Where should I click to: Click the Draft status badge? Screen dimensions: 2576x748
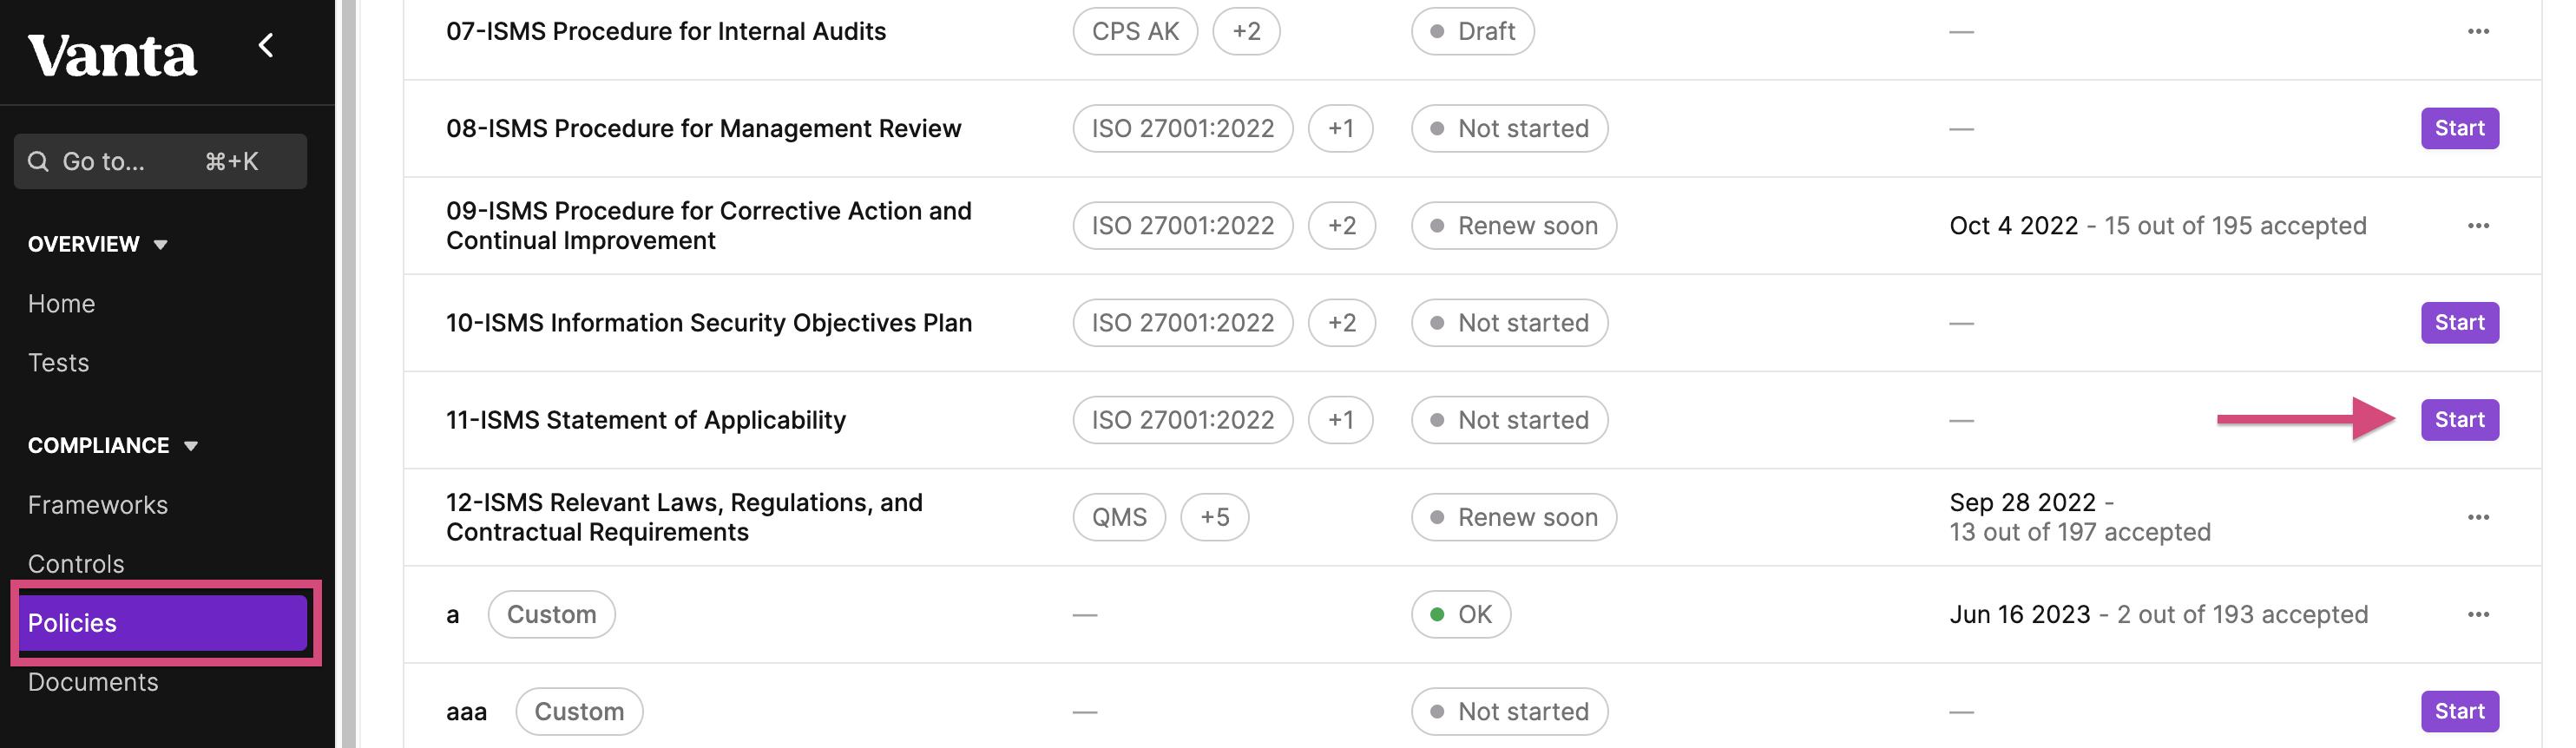pyautogui.click(x=1472, y=31)
